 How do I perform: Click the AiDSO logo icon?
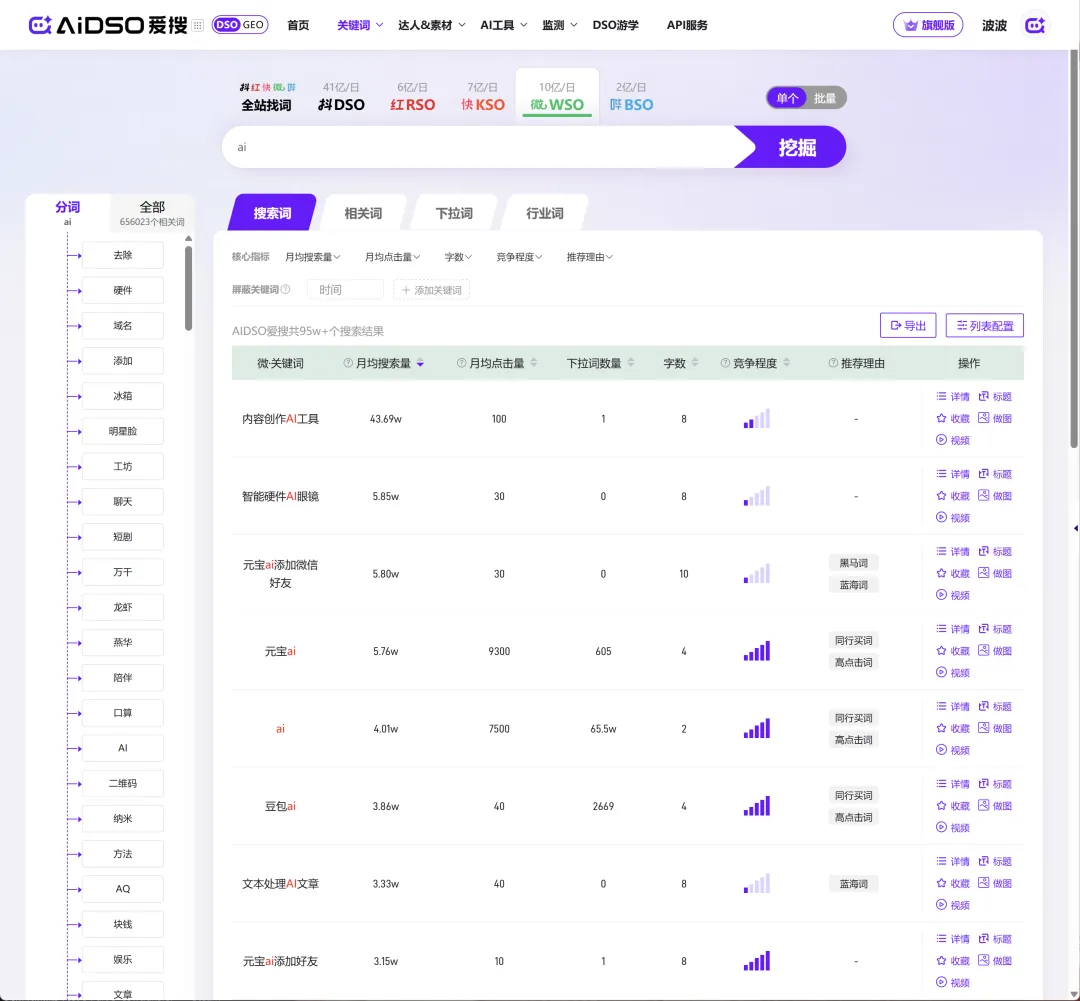coord(40,25)
